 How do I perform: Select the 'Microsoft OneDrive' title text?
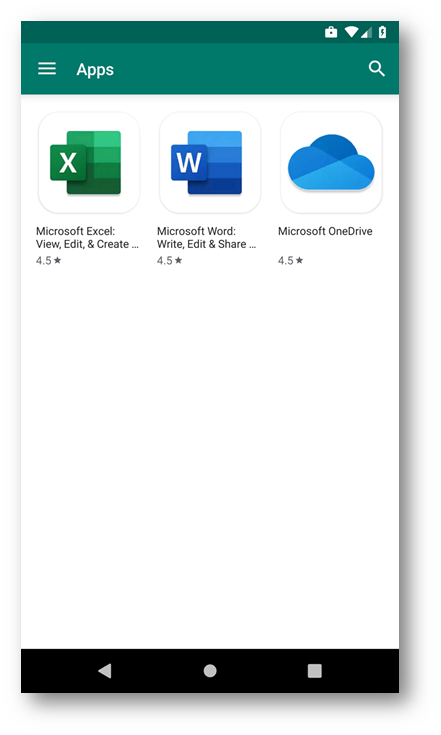click(325, 231)
